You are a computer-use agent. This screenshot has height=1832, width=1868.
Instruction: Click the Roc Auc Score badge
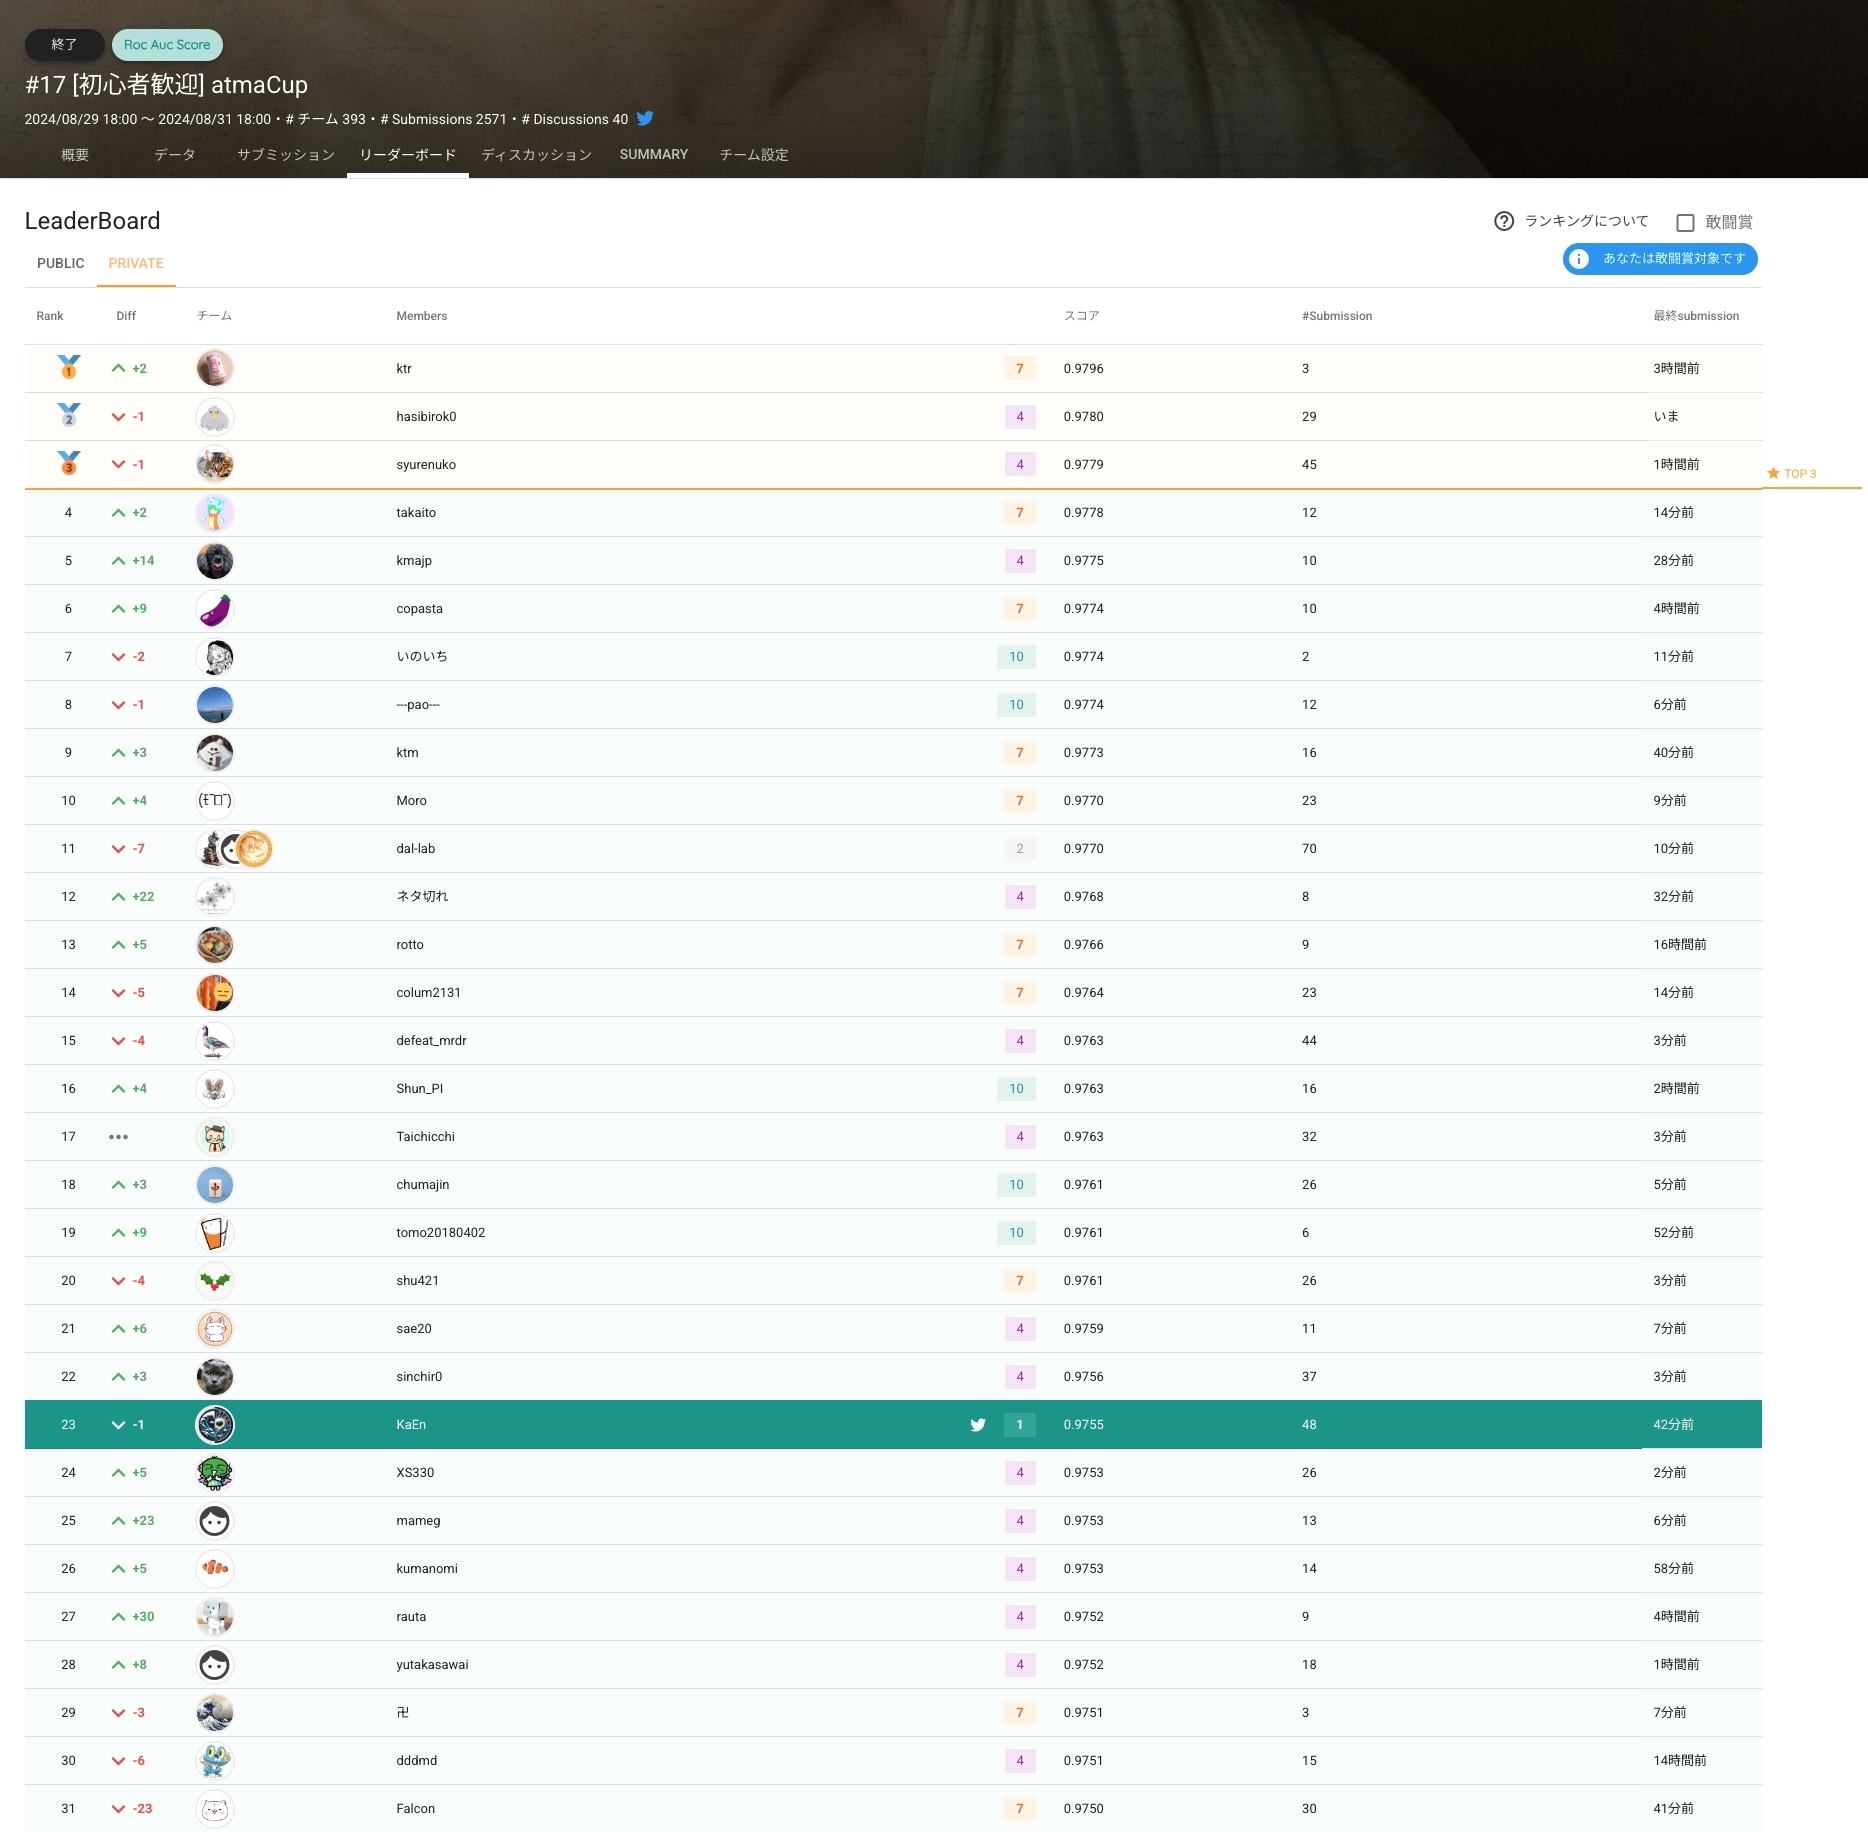point(167,45)
